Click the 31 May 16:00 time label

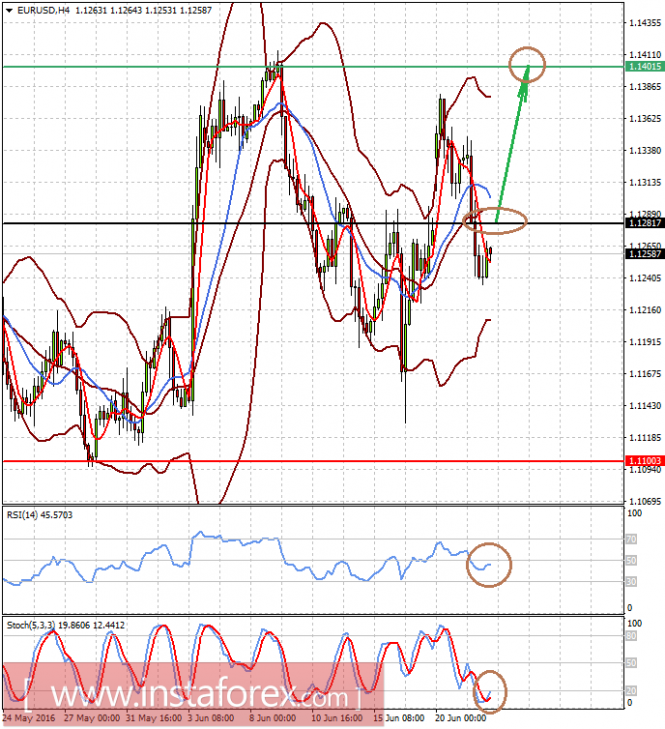point(154,718)
